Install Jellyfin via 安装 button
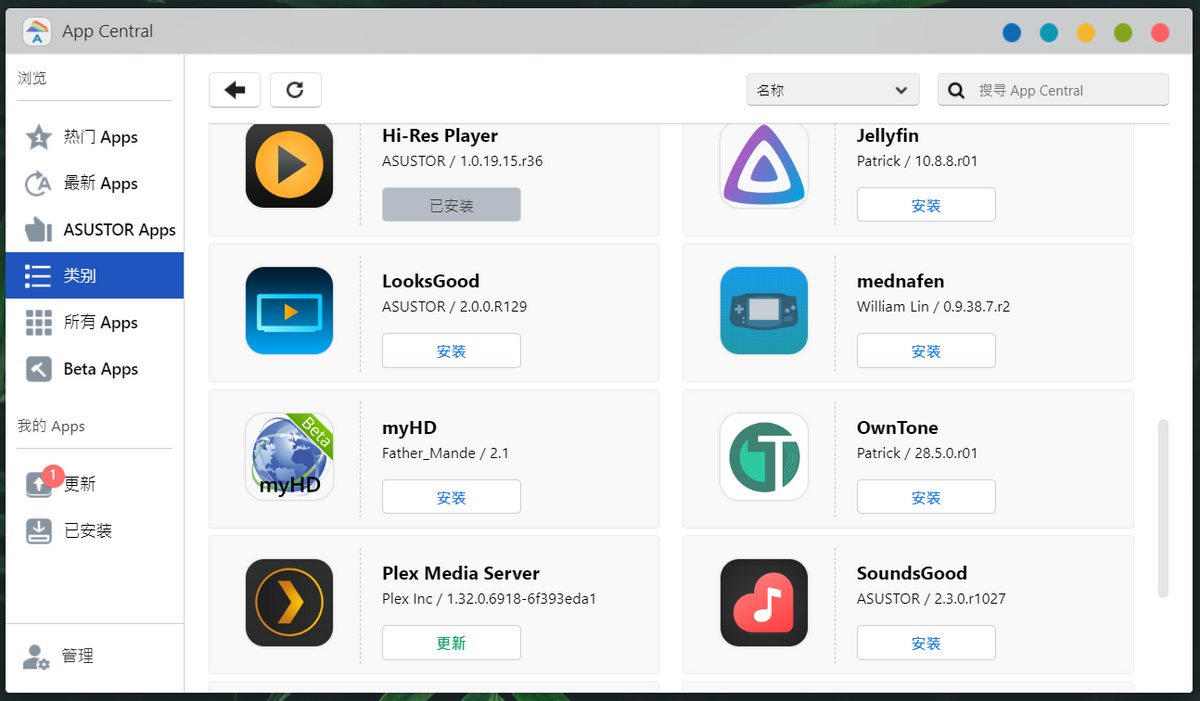The image size is (1200, 701). [x=926, y=205]
